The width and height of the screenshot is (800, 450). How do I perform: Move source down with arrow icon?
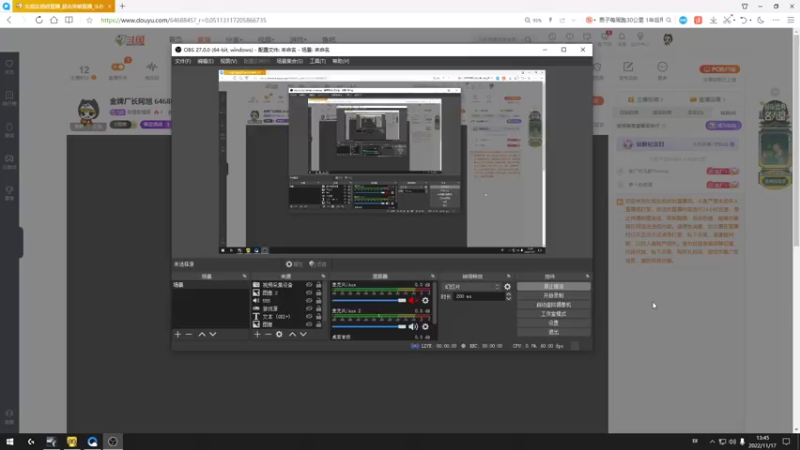pyautogui.click(x=303, y=334)
